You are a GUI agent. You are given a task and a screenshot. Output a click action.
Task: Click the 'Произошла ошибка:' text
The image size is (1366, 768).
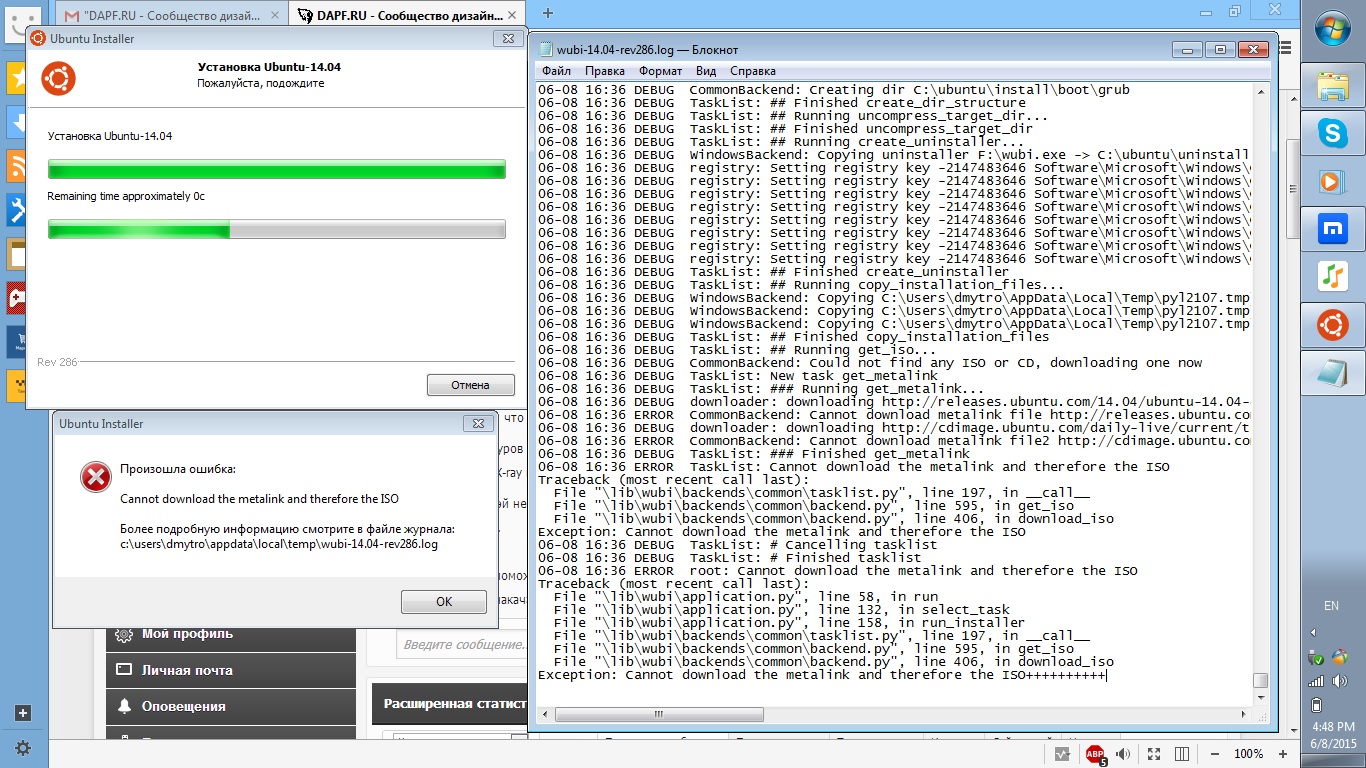(179, 468)
